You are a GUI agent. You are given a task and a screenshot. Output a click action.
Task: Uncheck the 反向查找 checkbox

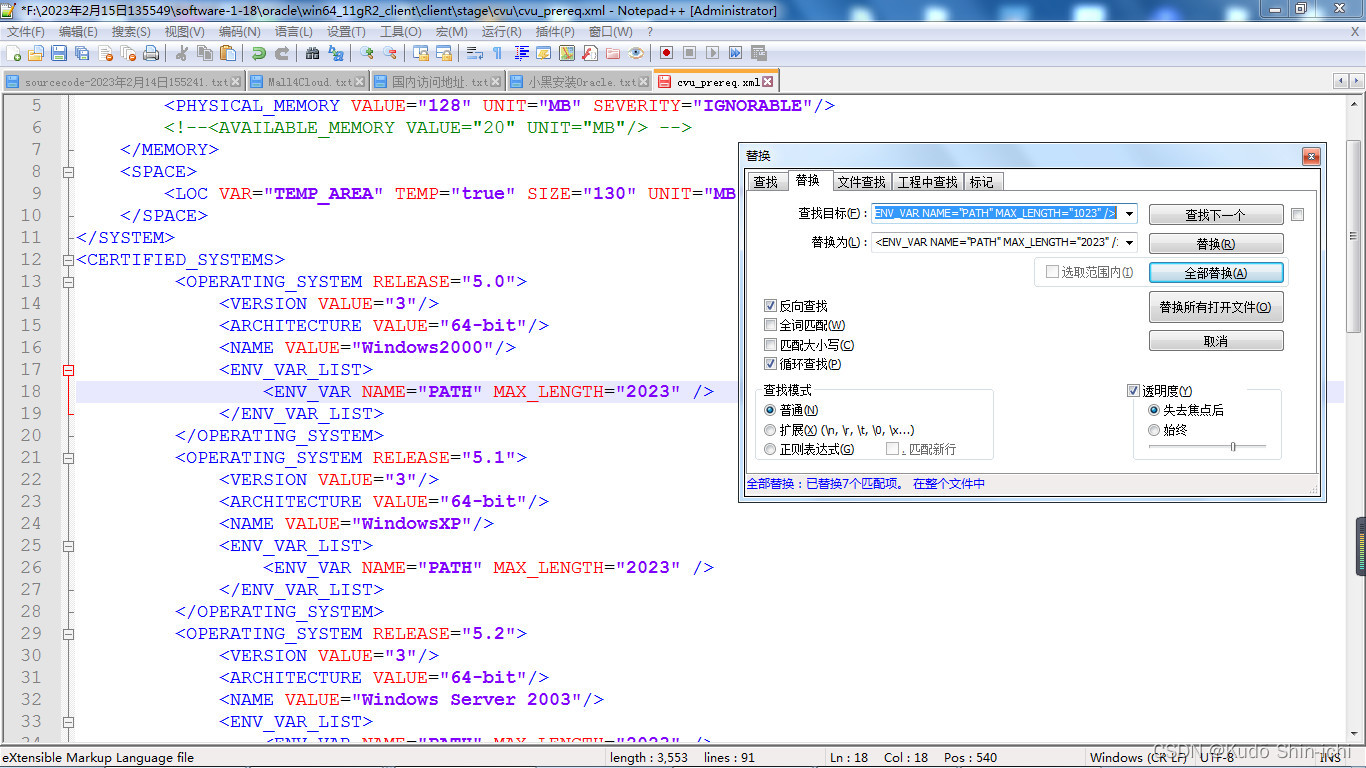click(x=770, y=306)
